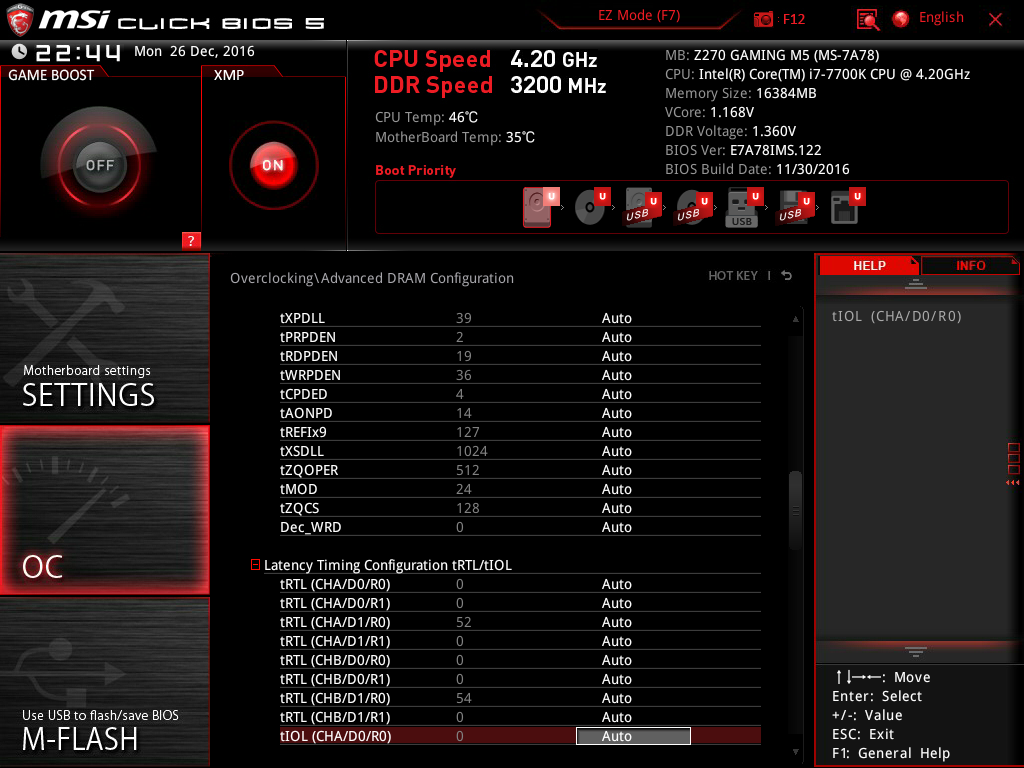Select the tRTL (CHB/D0/R1) row

[520, 679]
